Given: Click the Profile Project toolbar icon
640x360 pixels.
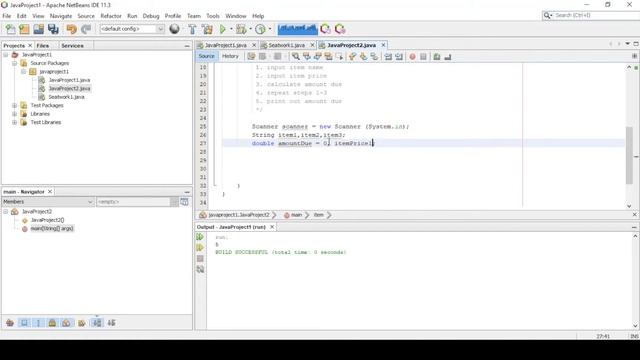Looking at the screenshot, I should coord(260,29).
